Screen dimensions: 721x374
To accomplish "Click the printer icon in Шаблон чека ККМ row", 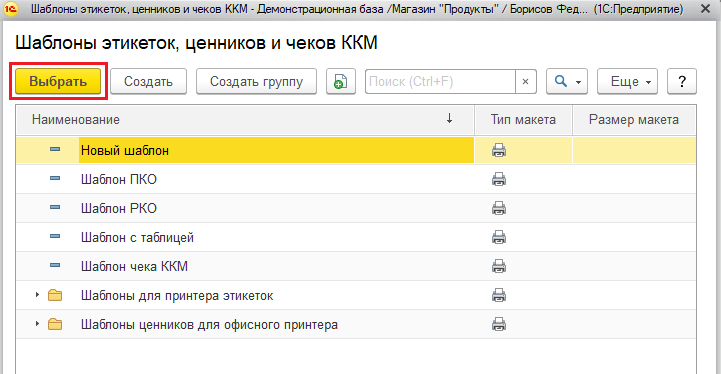I will pos(499,266).
